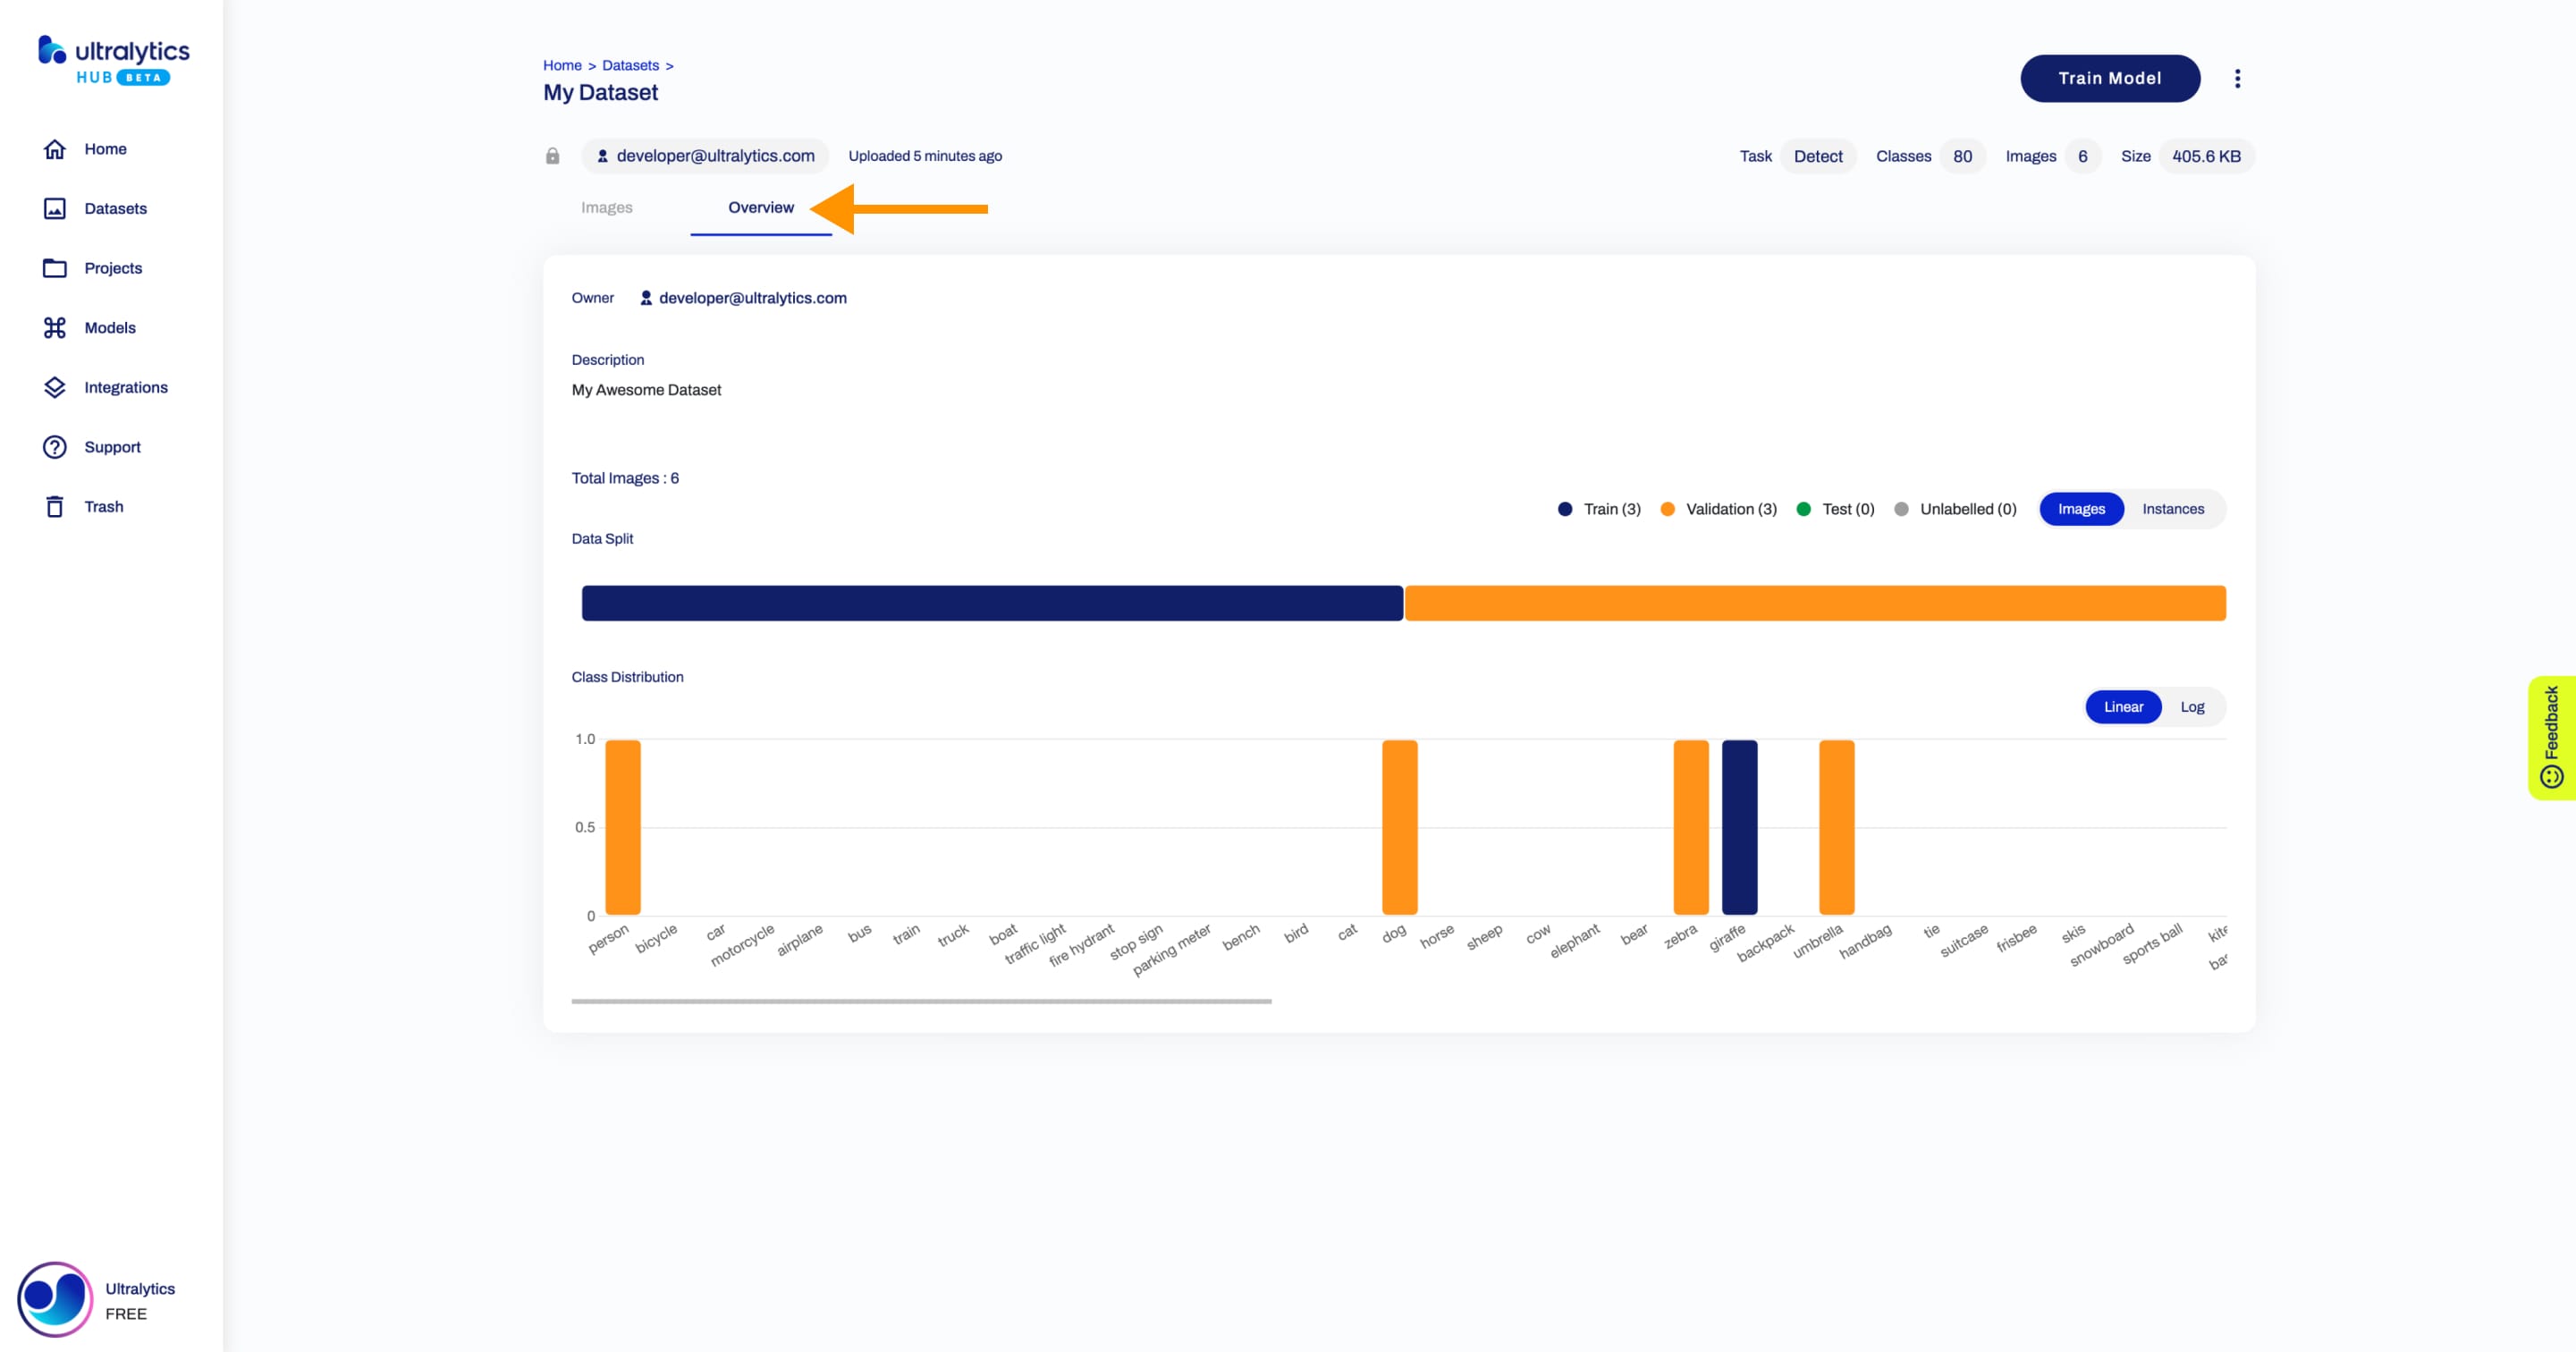The width and height of the screenshot is (2576, 1352).
Task: Drag the data split bar slider
Action: (x=1404, y=603)
